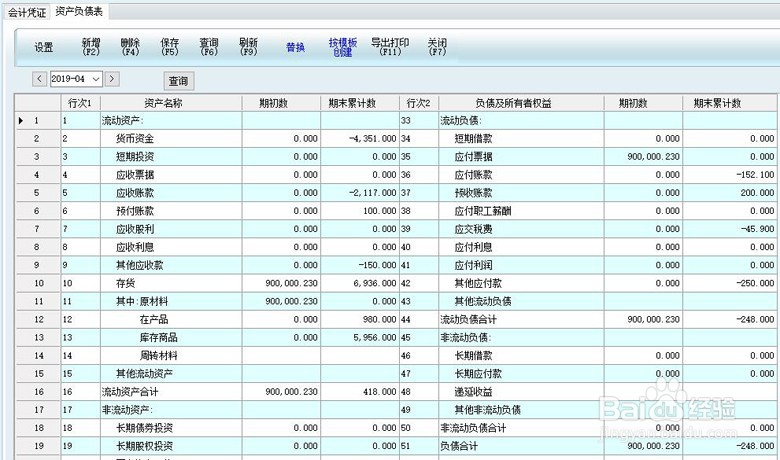Select the 流动资产: cell
This screenshot has height=460, width=780.
[171, 120]
